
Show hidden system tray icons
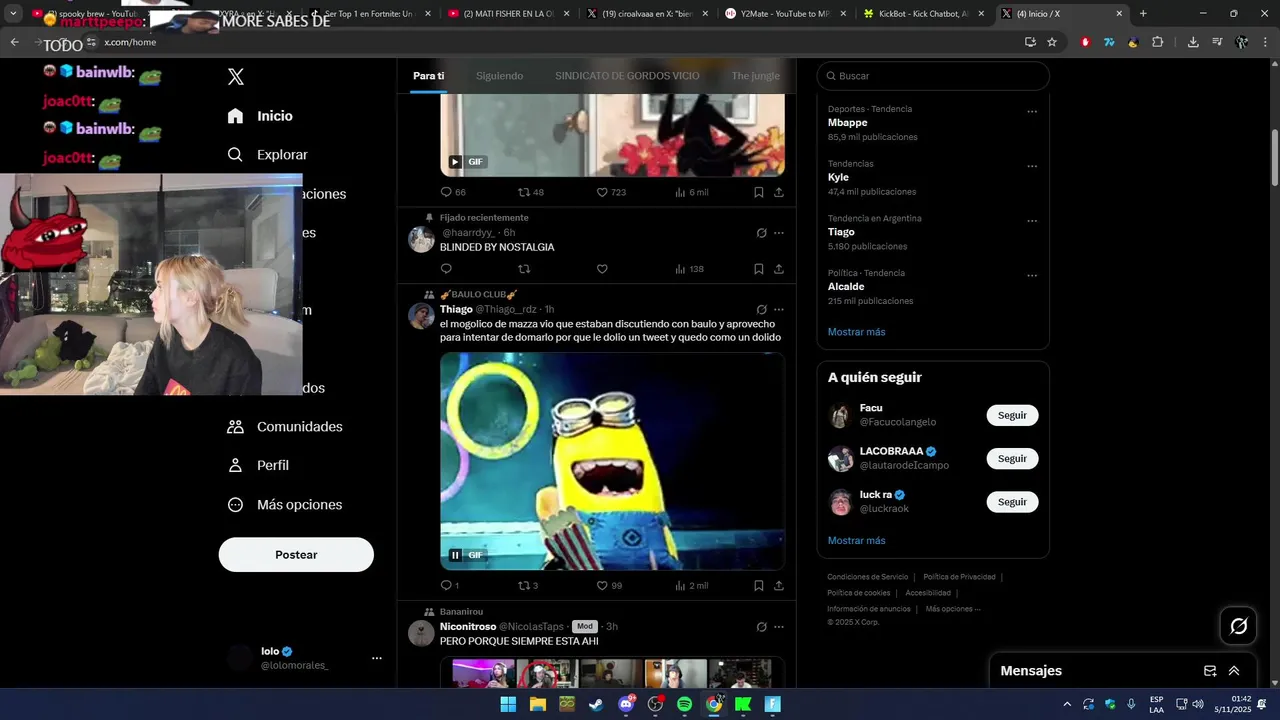[x=1066, y=704]
